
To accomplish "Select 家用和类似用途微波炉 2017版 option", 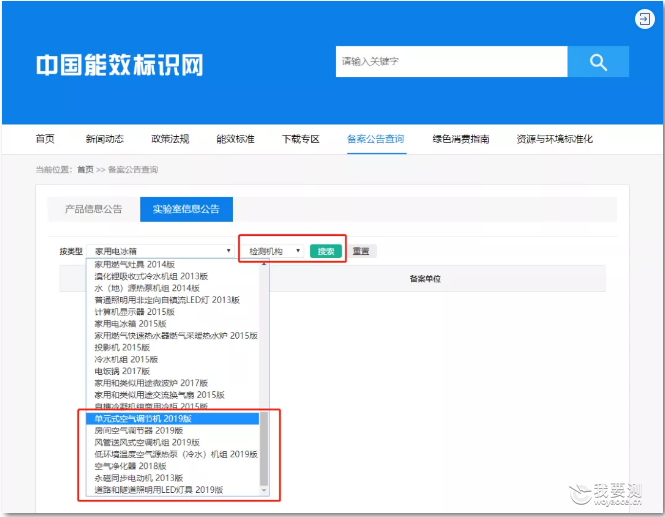I will point(173,383).
